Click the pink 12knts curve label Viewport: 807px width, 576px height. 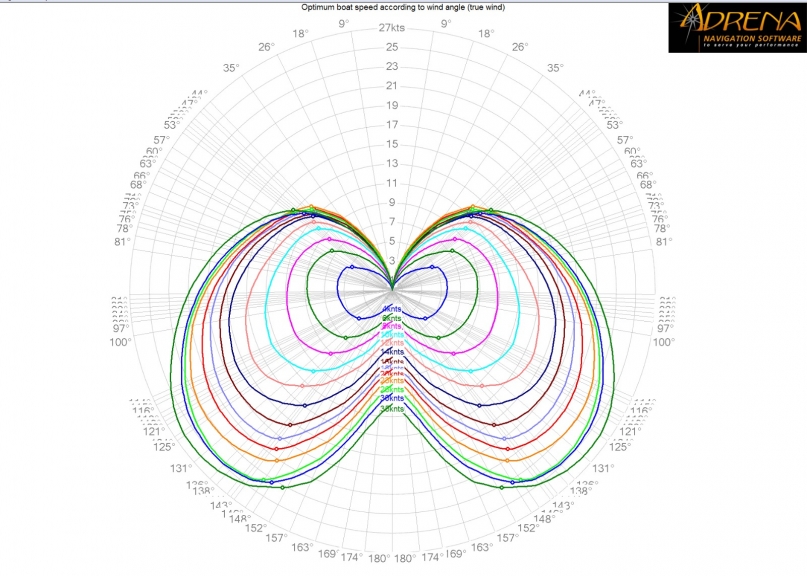392,343
